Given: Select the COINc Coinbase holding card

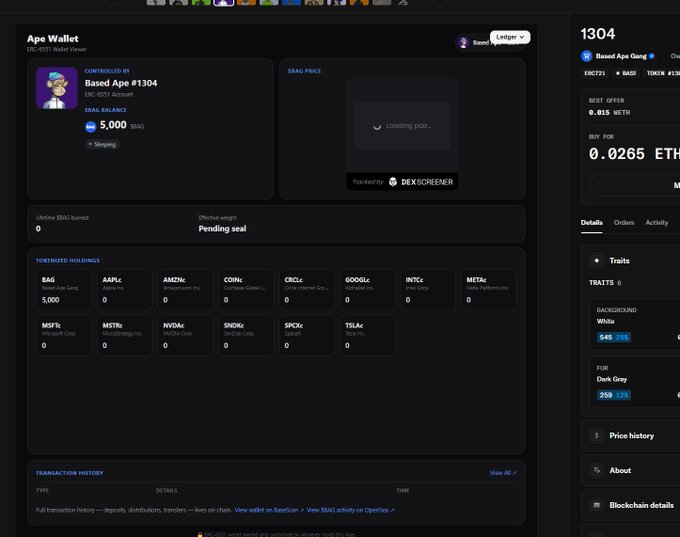Looking at the screenshot, I should click(x=246, y=290).
